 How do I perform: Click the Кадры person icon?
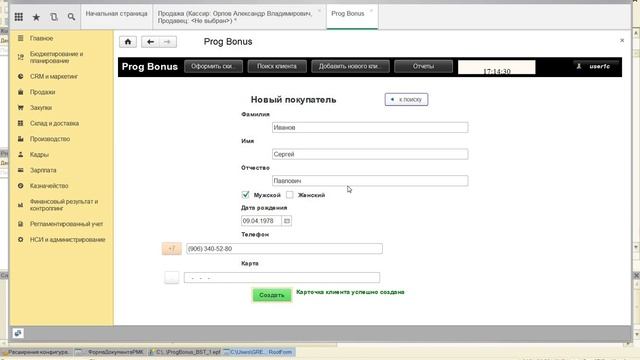coord(20,154)
